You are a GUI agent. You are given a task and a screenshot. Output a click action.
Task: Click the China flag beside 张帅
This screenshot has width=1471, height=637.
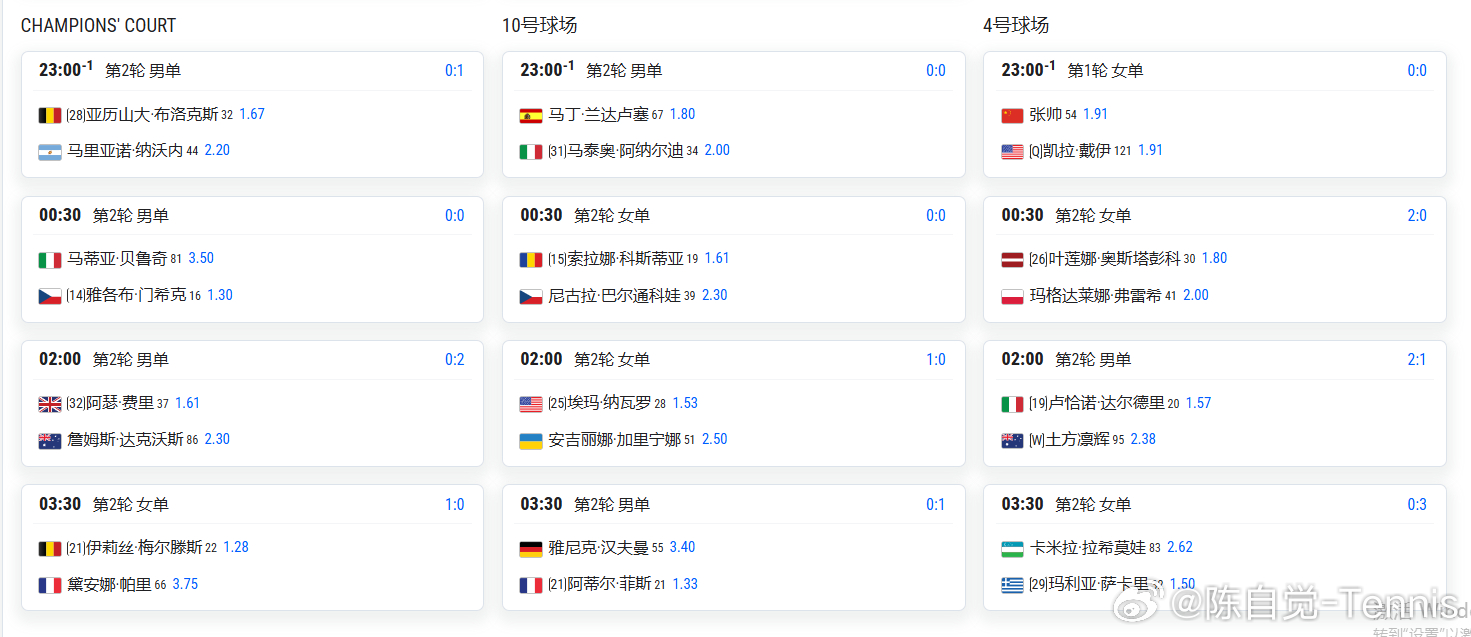coord(1012,115)
